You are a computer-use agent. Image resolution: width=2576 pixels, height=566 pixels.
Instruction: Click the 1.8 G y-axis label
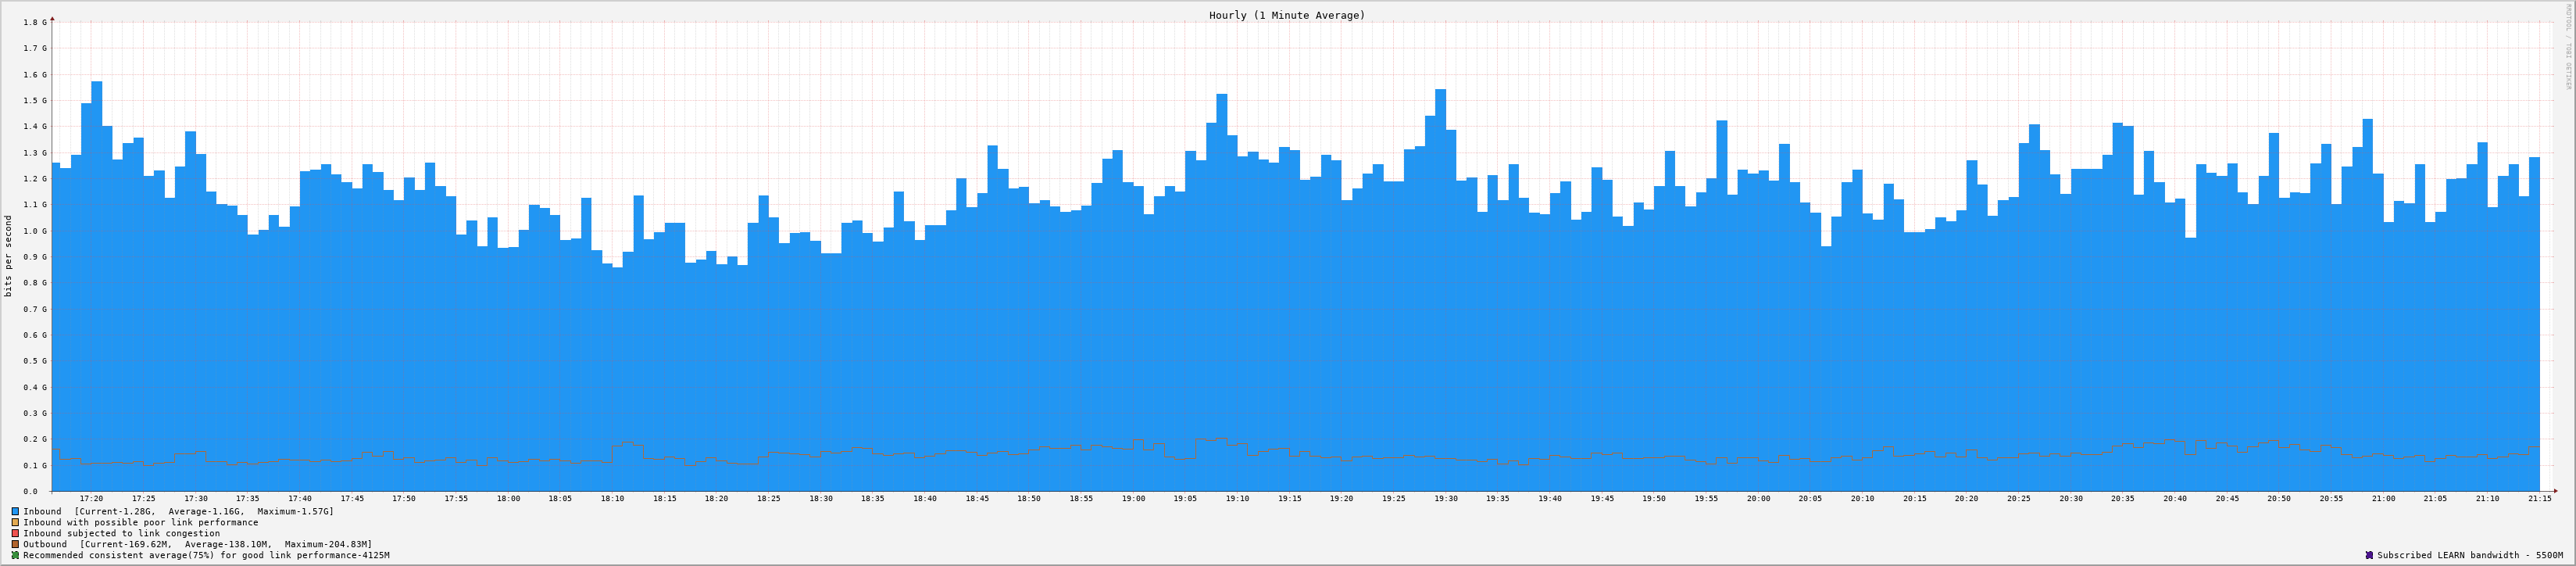coord(34,22)
